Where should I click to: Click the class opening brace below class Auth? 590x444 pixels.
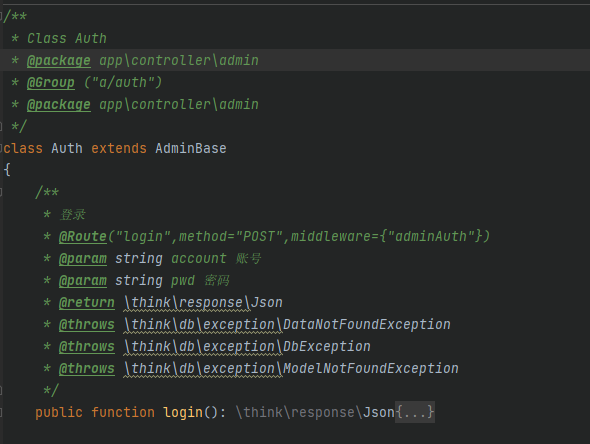tap(7, 170)
